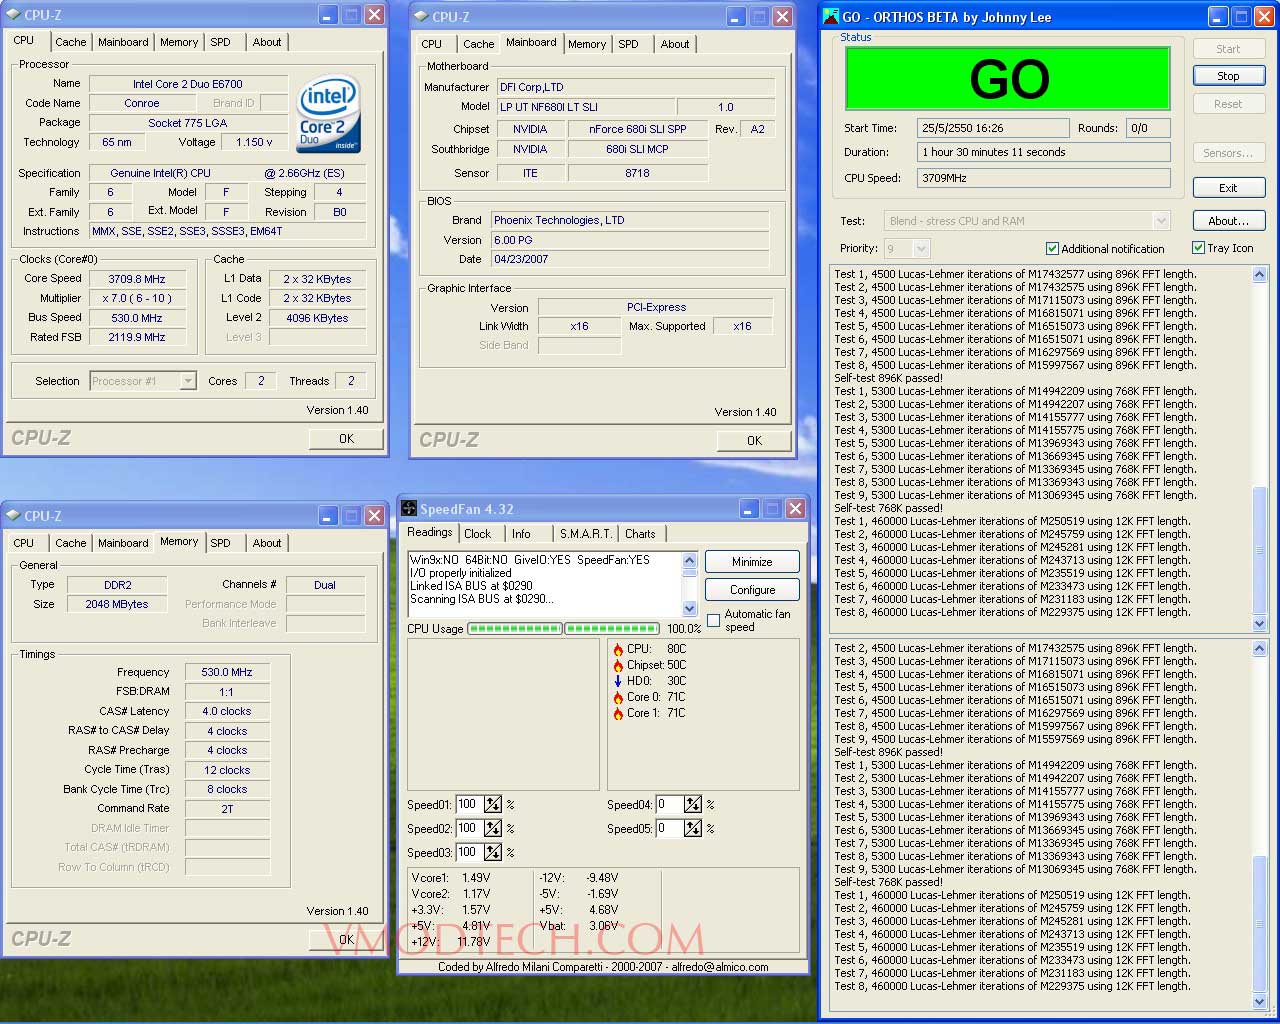Toggle the Tray Icon checkbox in ORTHOS

1198,247
